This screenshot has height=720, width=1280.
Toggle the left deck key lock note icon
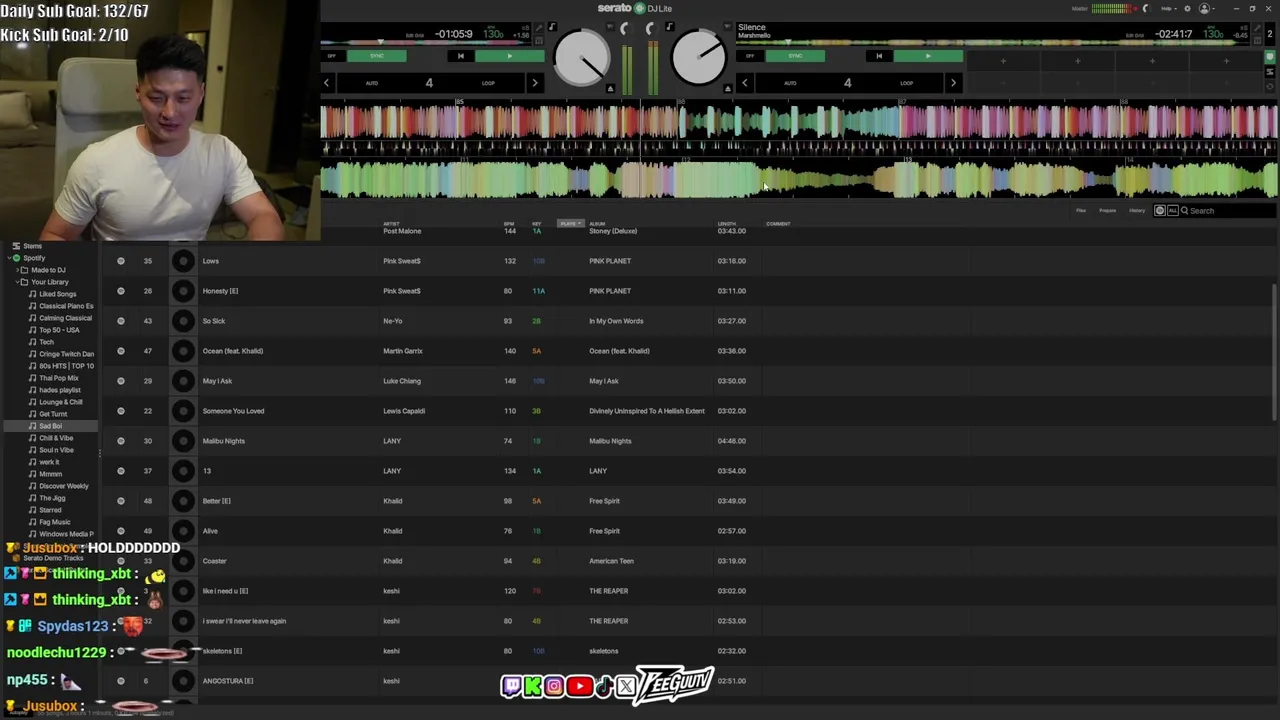pyautogui.click(x=552, y=27)
